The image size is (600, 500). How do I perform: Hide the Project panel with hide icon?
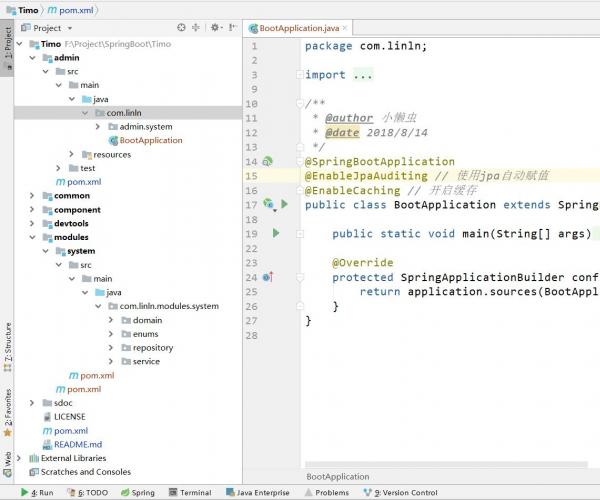click(x=232, y=28)
